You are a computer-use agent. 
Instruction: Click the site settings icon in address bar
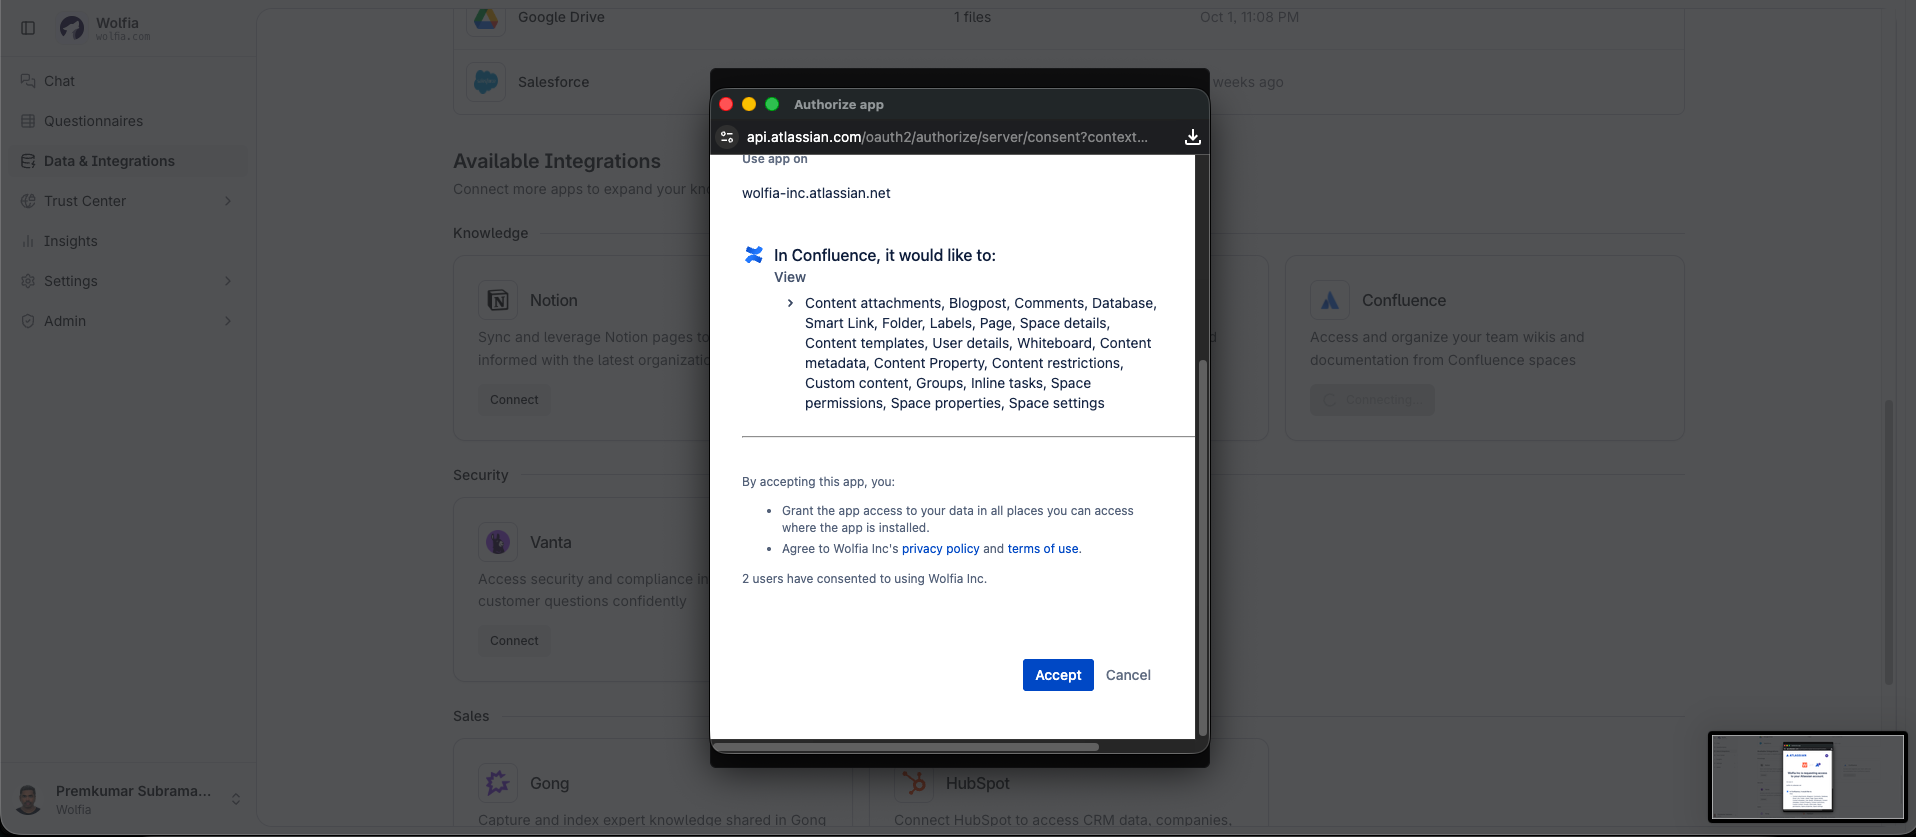pyautogui.click(x=727, y=137)
